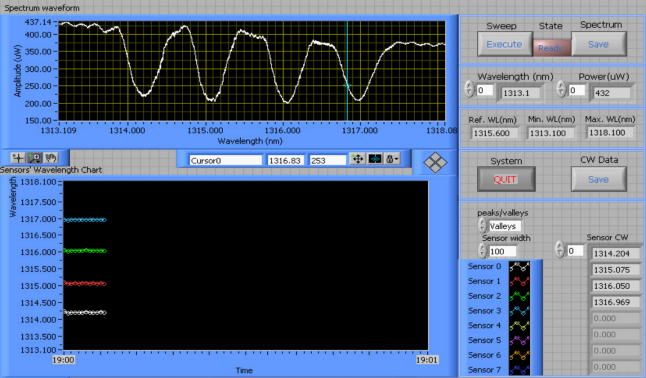Click the Spectrum Save button
The height and width of the screenshot is (378, 646).
tap(599, 44)
